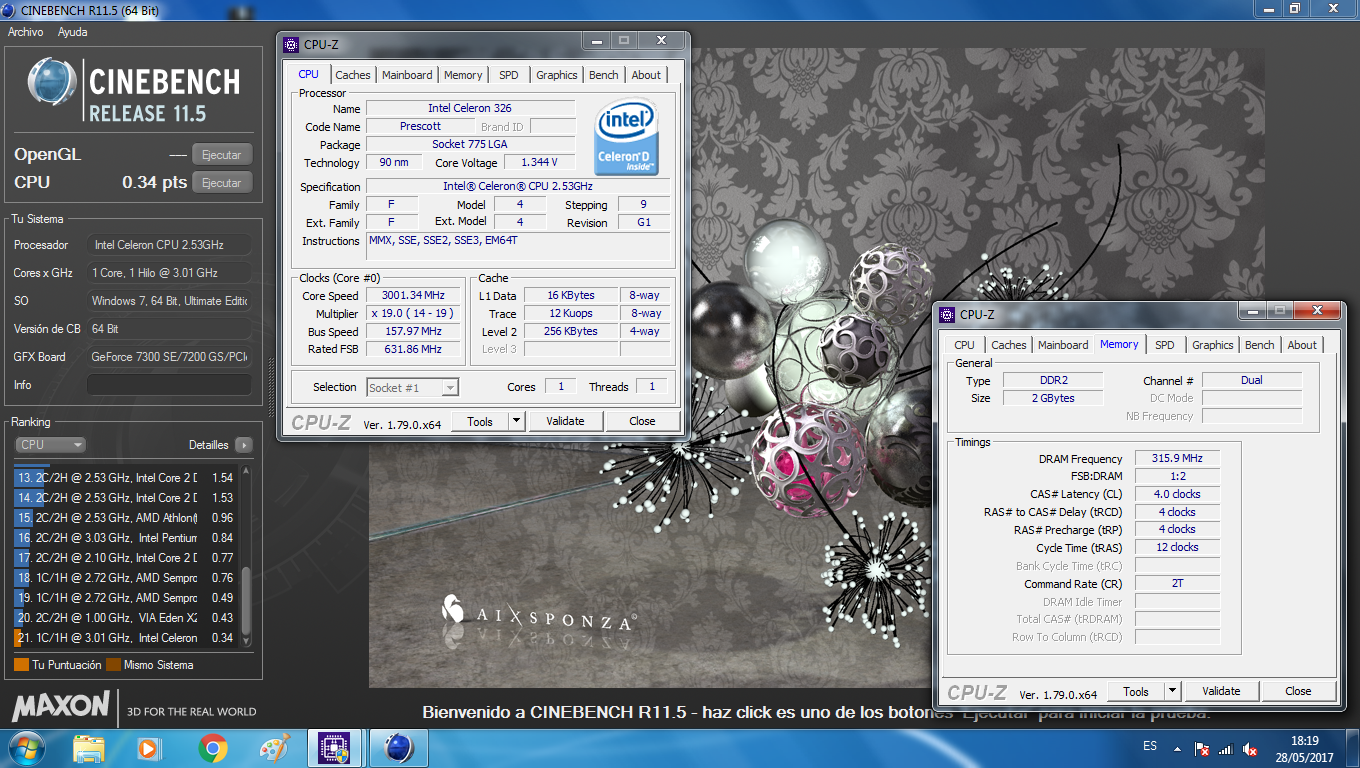This screenshot has height=768, width=1360.
Task: Run the OpenGL test with Ejecutar
Action: pos(222,155)
